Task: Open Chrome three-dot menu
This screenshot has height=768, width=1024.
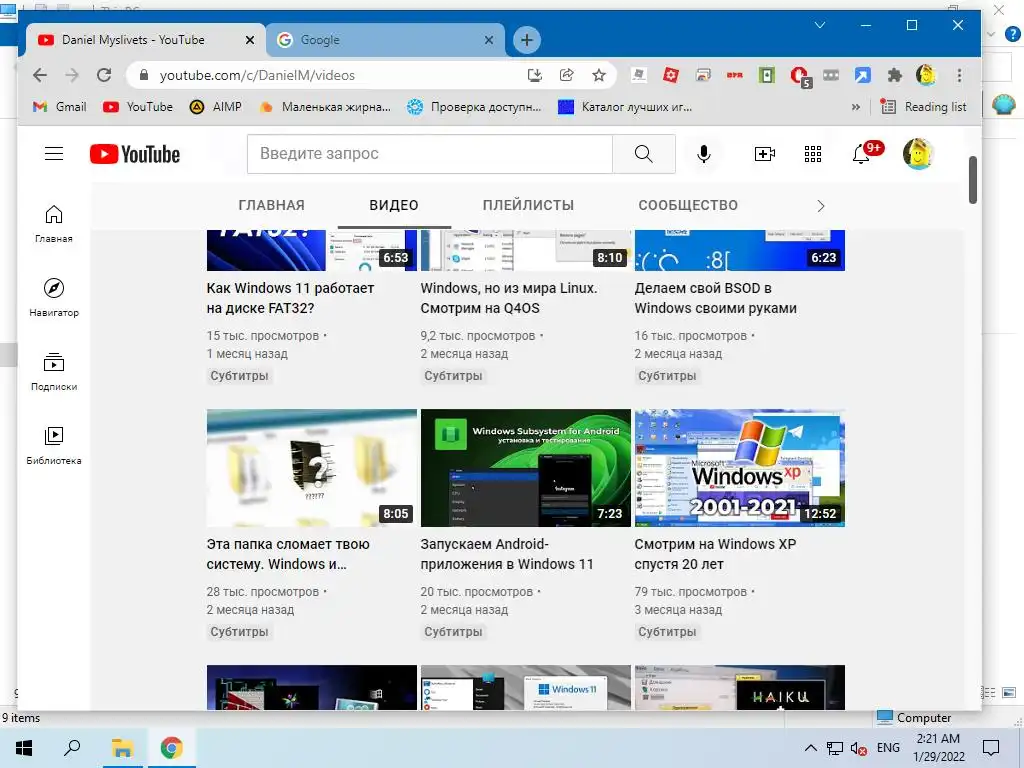Action: (959, 75)
